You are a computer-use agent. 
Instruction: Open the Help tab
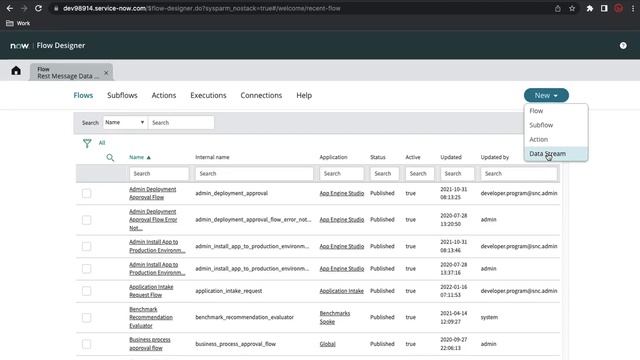tap(304, 95)
